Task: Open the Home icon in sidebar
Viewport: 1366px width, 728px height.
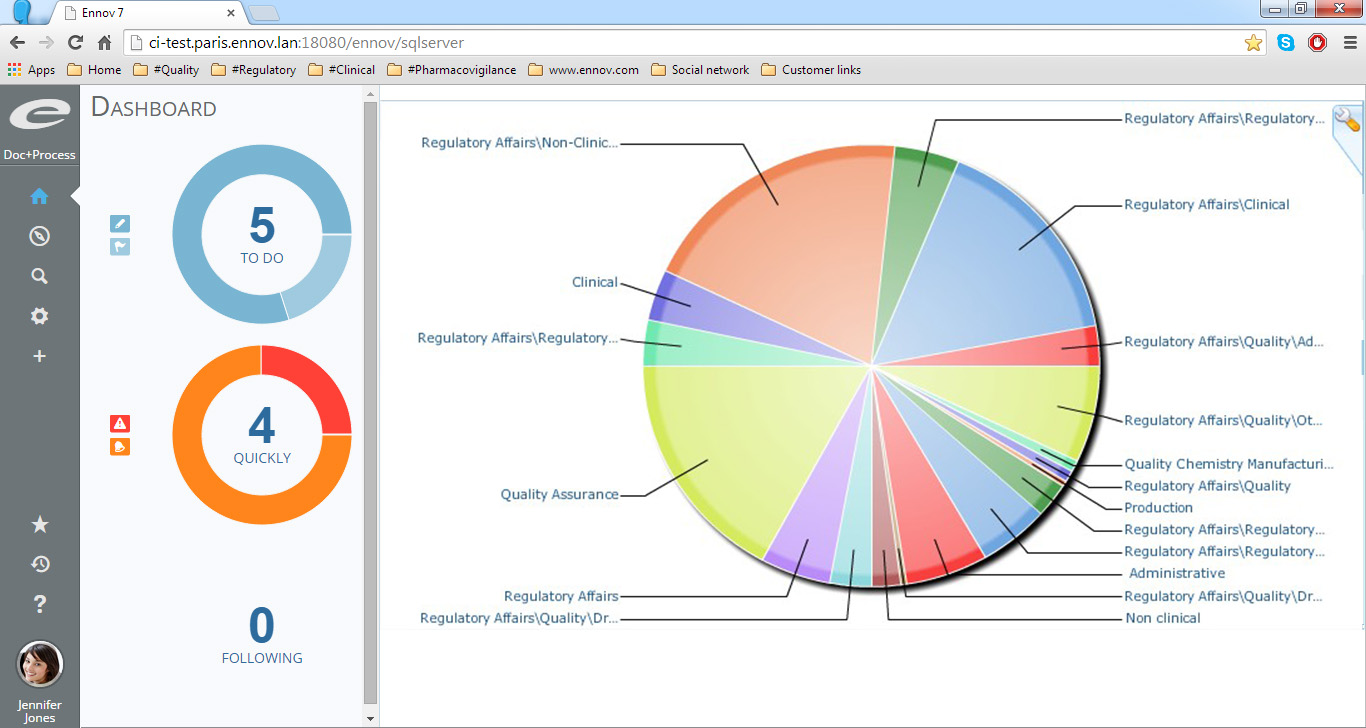Action: (x=39, y=196)
